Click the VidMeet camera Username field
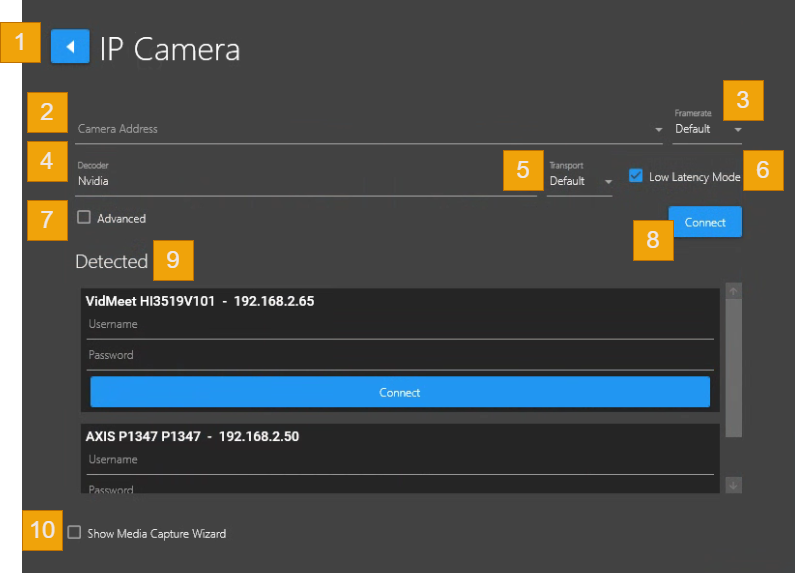Viewport: 796px width, 573px height. tap(400, 325)
